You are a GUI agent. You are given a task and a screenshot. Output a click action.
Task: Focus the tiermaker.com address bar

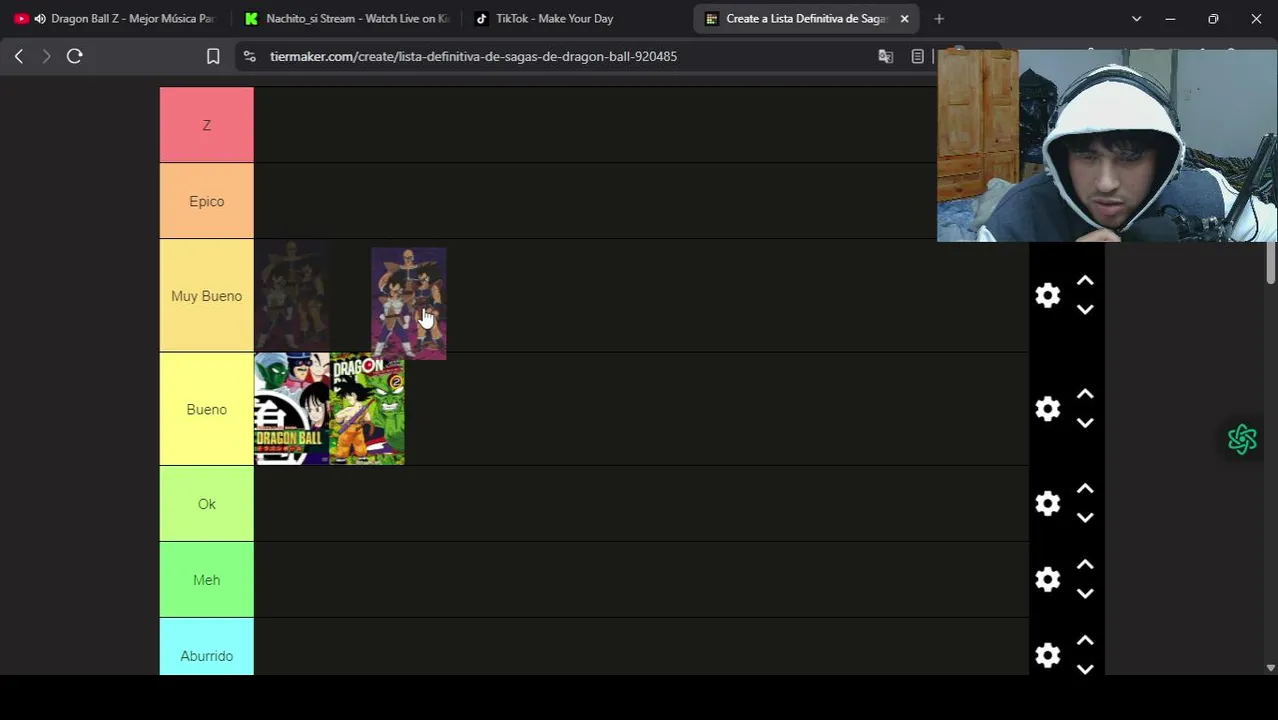[x=473, y=56]
